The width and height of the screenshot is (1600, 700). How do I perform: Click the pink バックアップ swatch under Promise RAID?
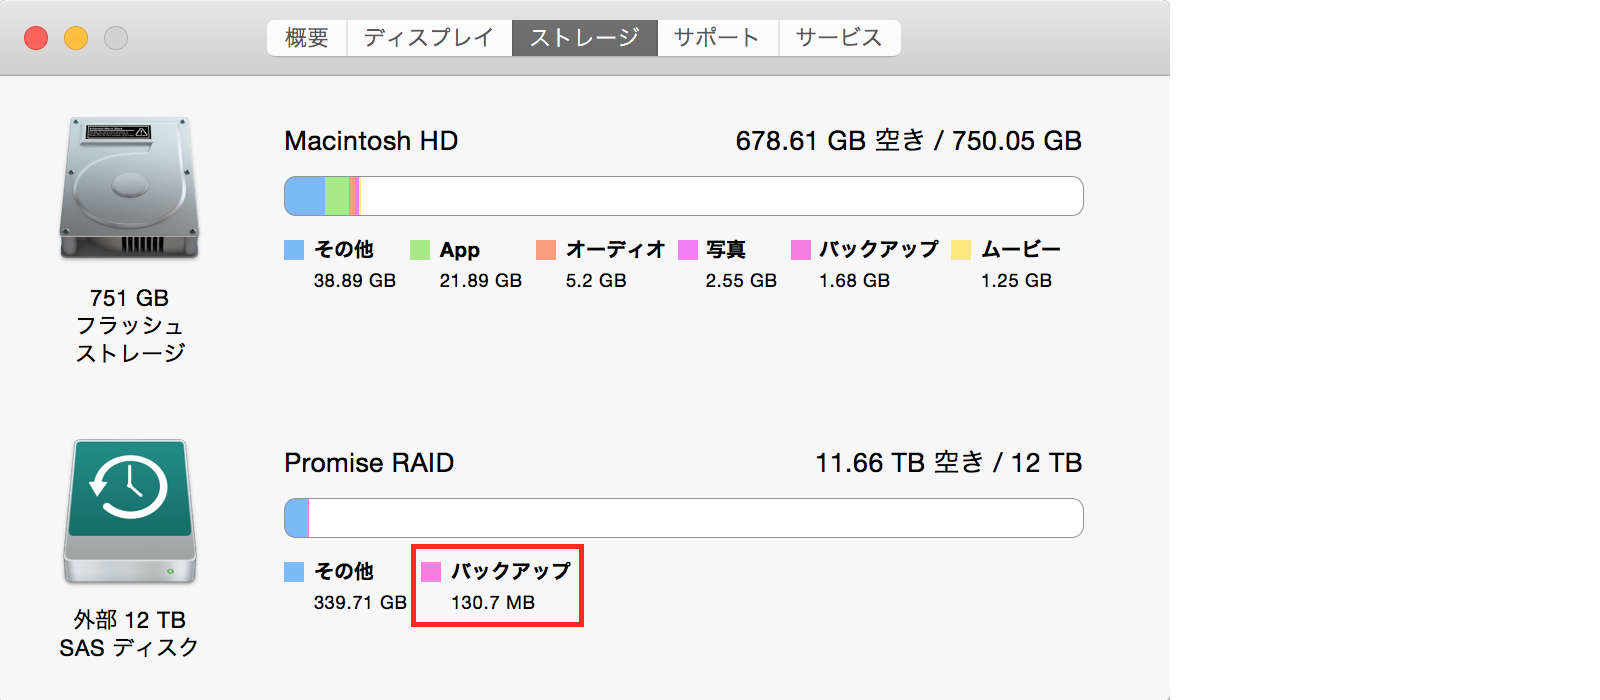click(x=431, y=572)
